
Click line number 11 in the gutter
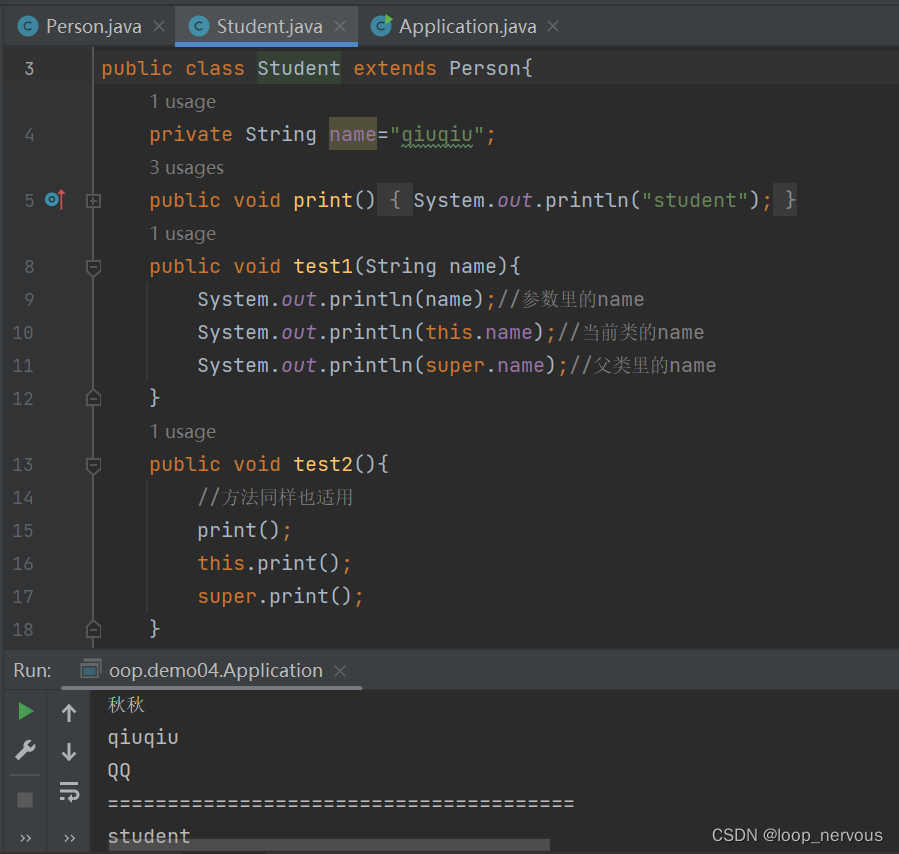[23, 366]
